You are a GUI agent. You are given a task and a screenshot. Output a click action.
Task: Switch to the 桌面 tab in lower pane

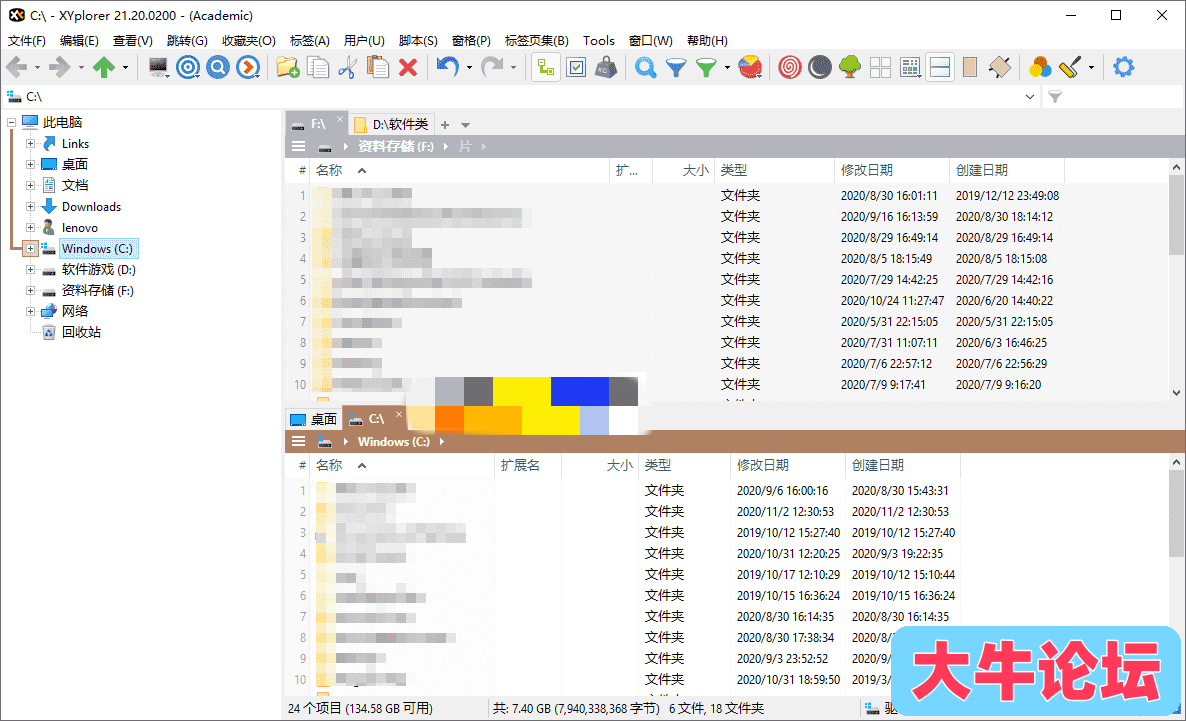(314, 419)
